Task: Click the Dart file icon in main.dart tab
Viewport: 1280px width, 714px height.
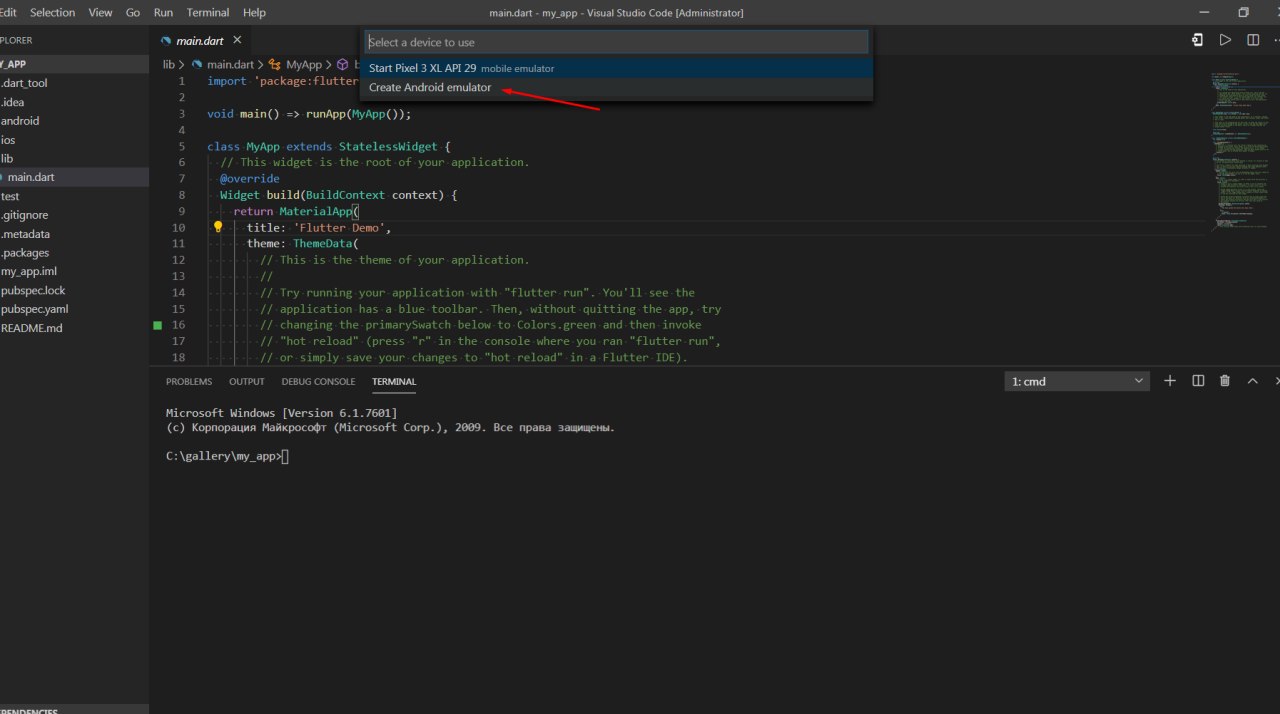Action: 167,41
